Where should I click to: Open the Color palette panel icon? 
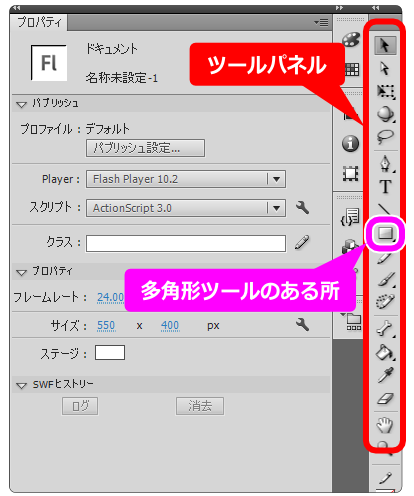pos(351,40)
